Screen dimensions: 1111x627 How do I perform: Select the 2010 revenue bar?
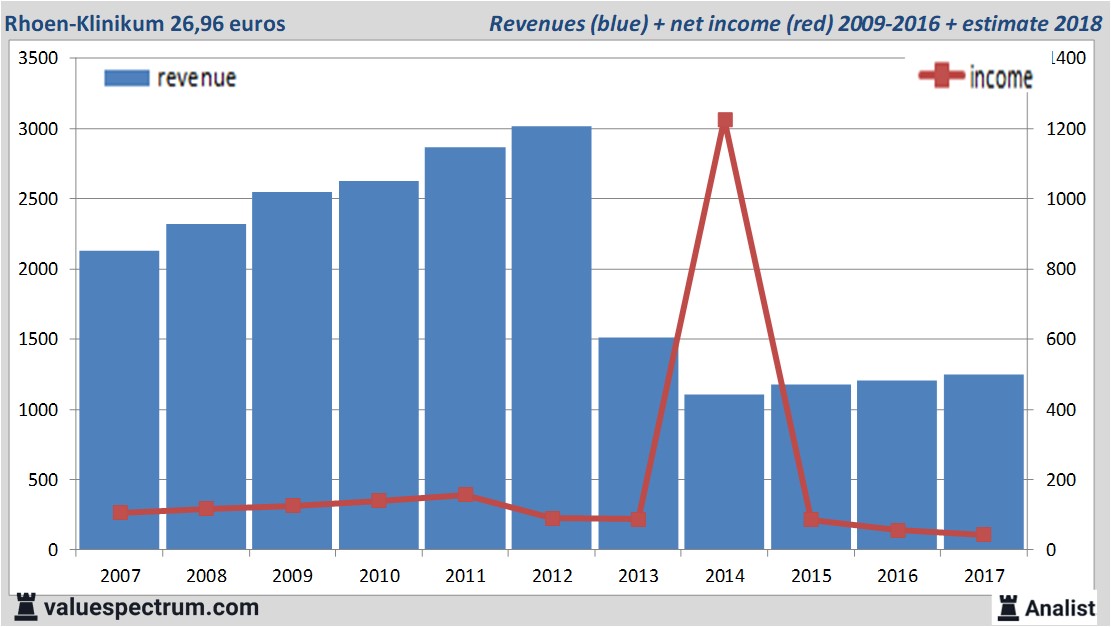(x=378, y=366)
